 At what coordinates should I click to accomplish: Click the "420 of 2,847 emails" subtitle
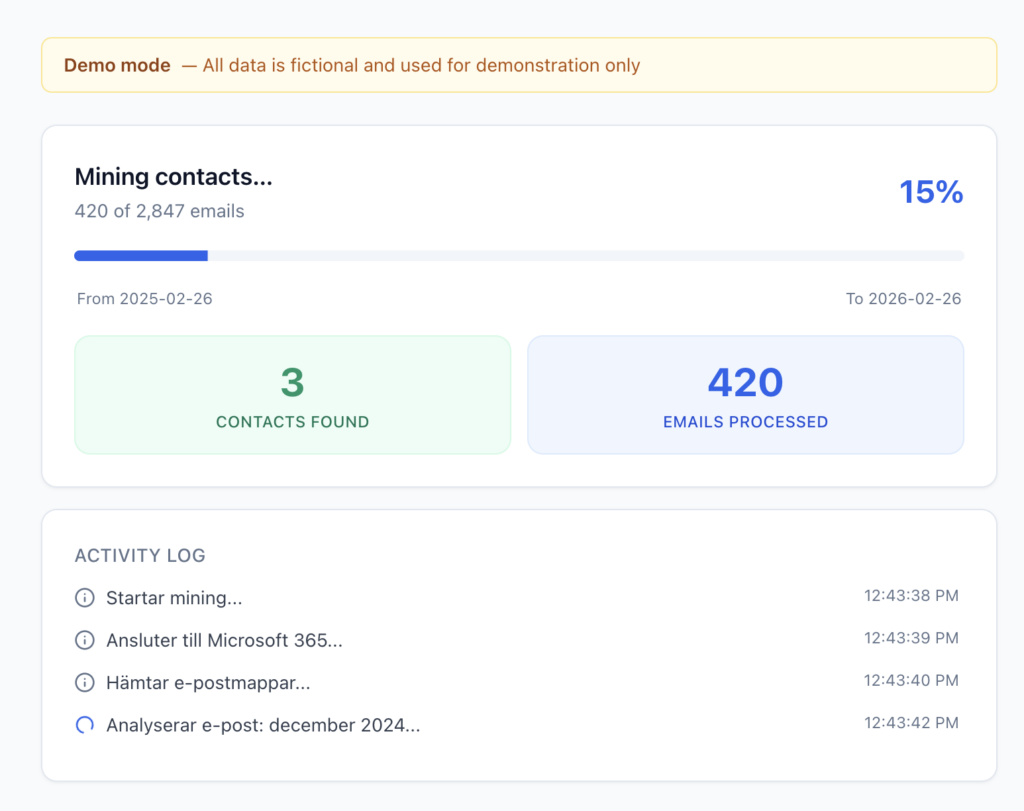159,211
